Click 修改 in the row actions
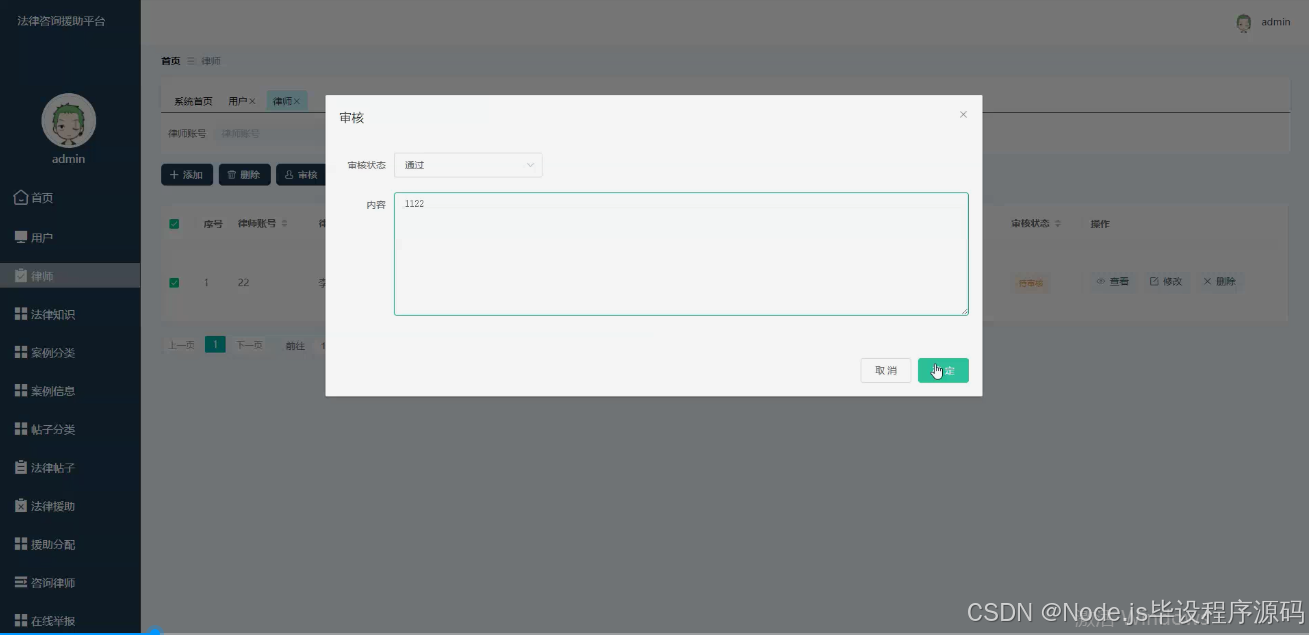Screen dimensions: 1309x635 click(1166, 282)
